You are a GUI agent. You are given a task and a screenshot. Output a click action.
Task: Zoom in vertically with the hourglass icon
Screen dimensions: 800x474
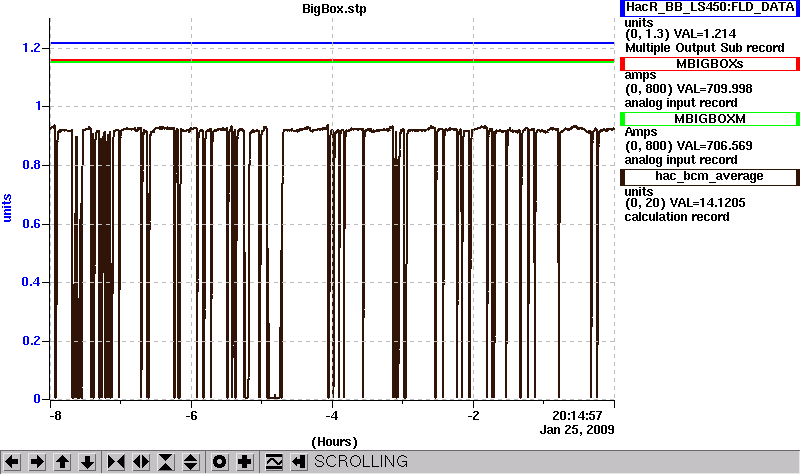point(166,462)
